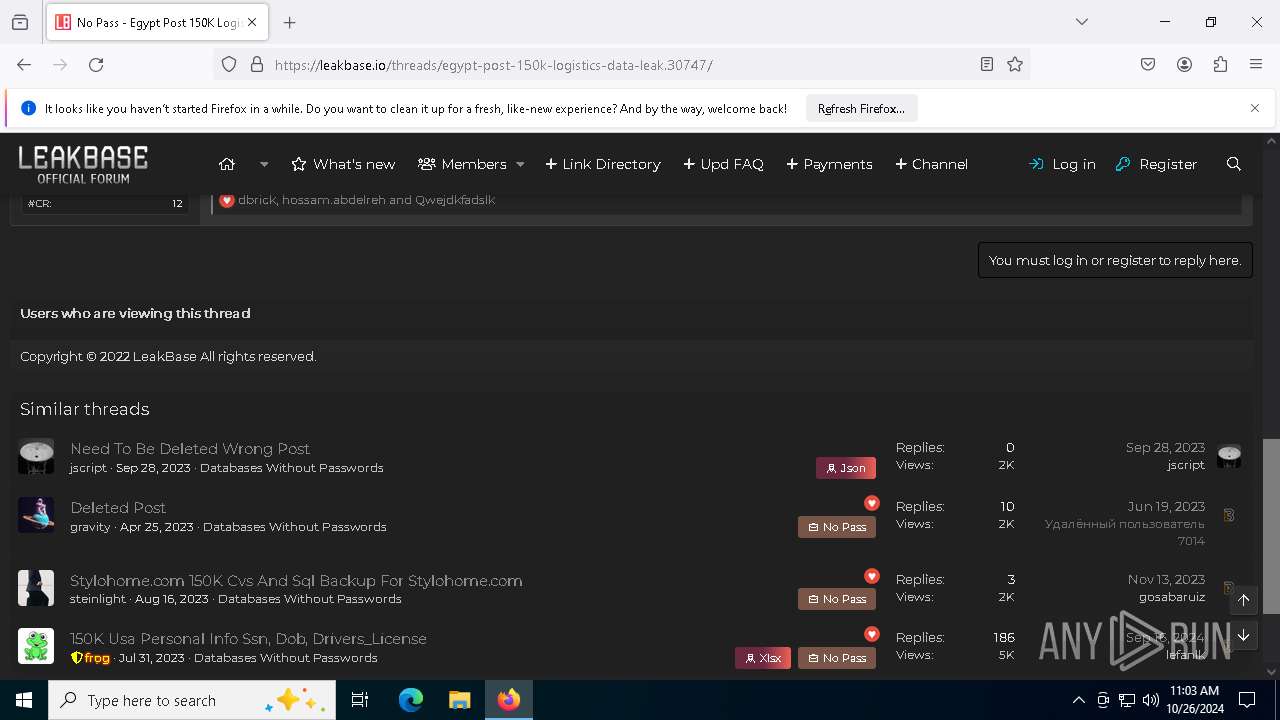Open the forum home icon
Viewport: 1280px width, 720px height.
227,164
